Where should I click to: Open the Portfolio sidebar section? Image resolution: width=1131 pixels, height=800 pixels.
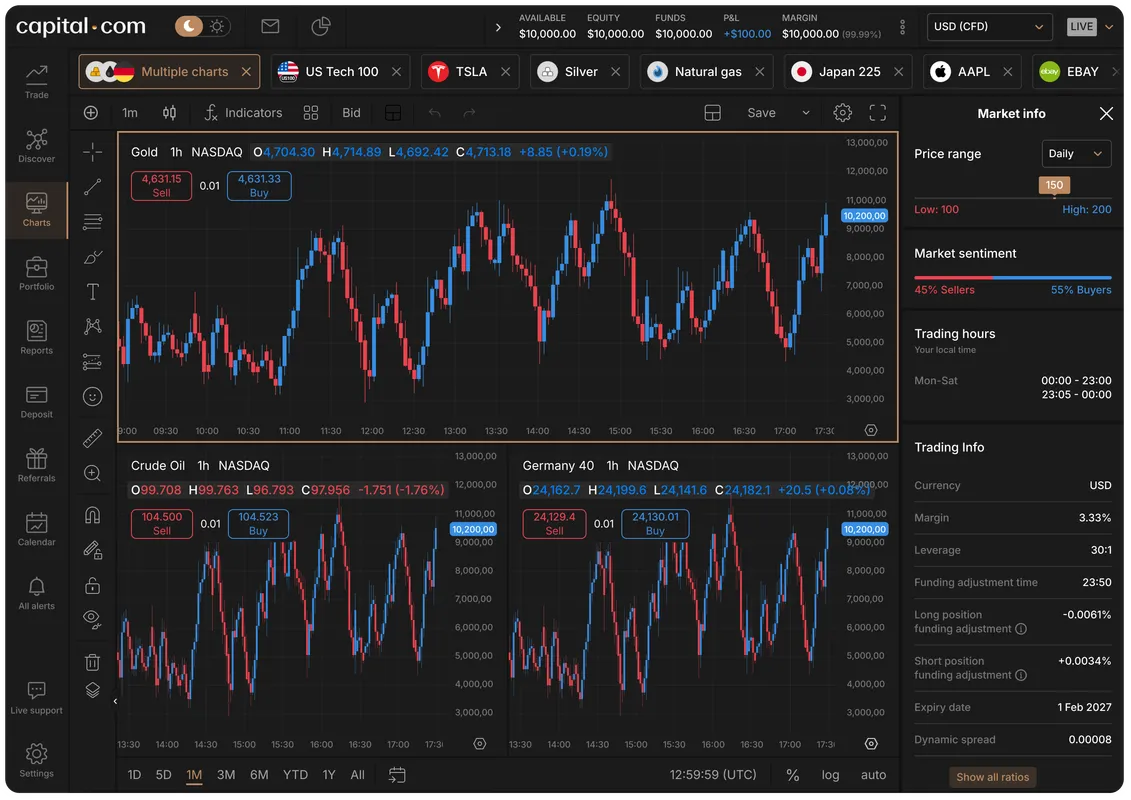[x=37, y=274]
